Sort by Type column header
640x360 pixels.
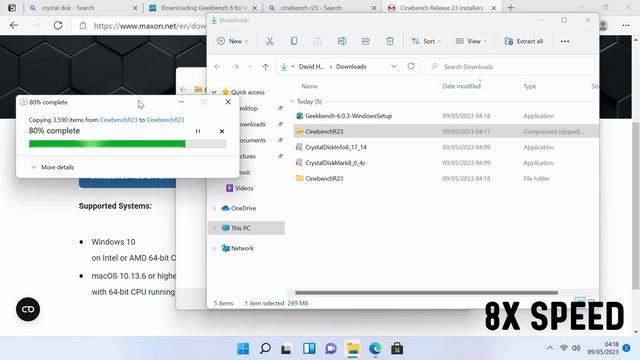click(x=530, y=86)
